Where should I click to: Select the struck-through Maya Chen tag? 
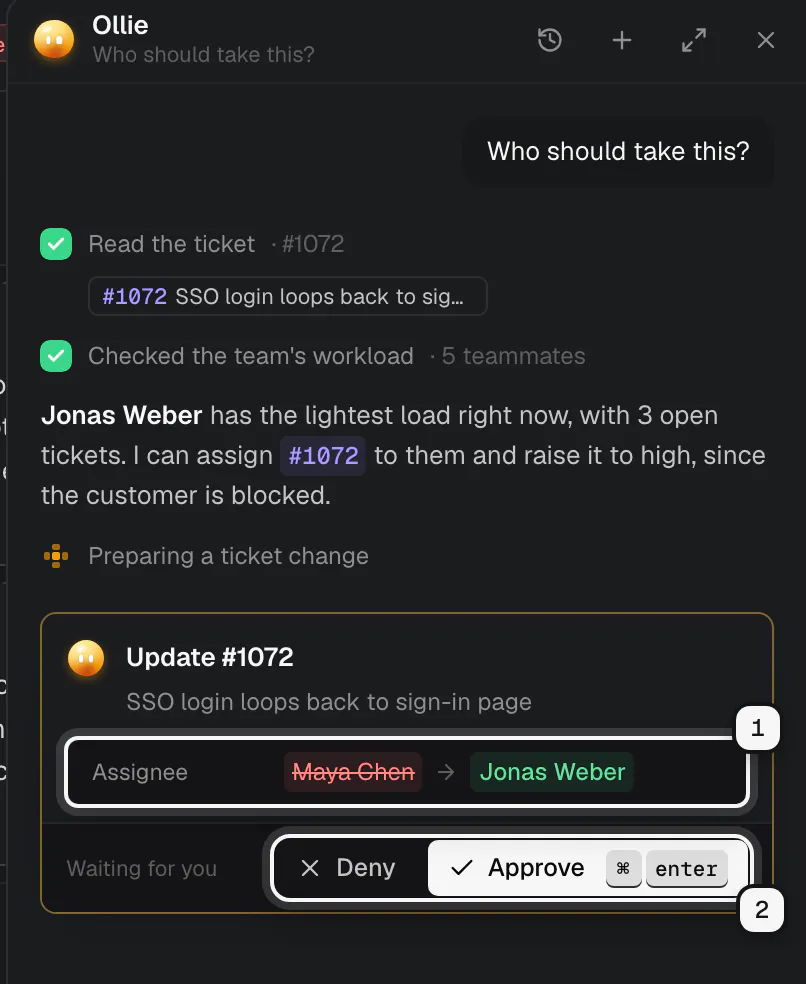353,772
